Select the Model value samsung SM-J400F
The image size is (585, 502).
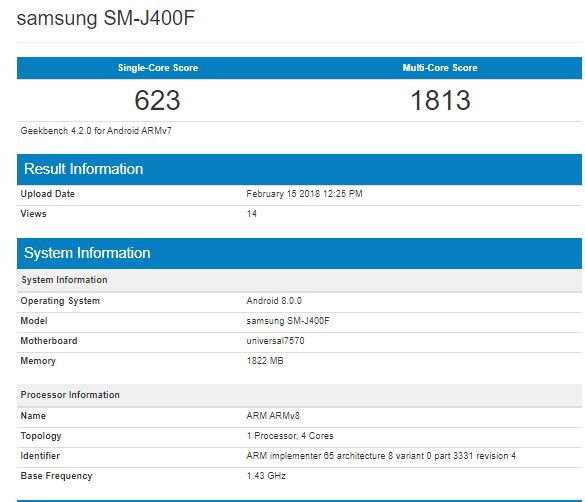(x=288, y=321)
